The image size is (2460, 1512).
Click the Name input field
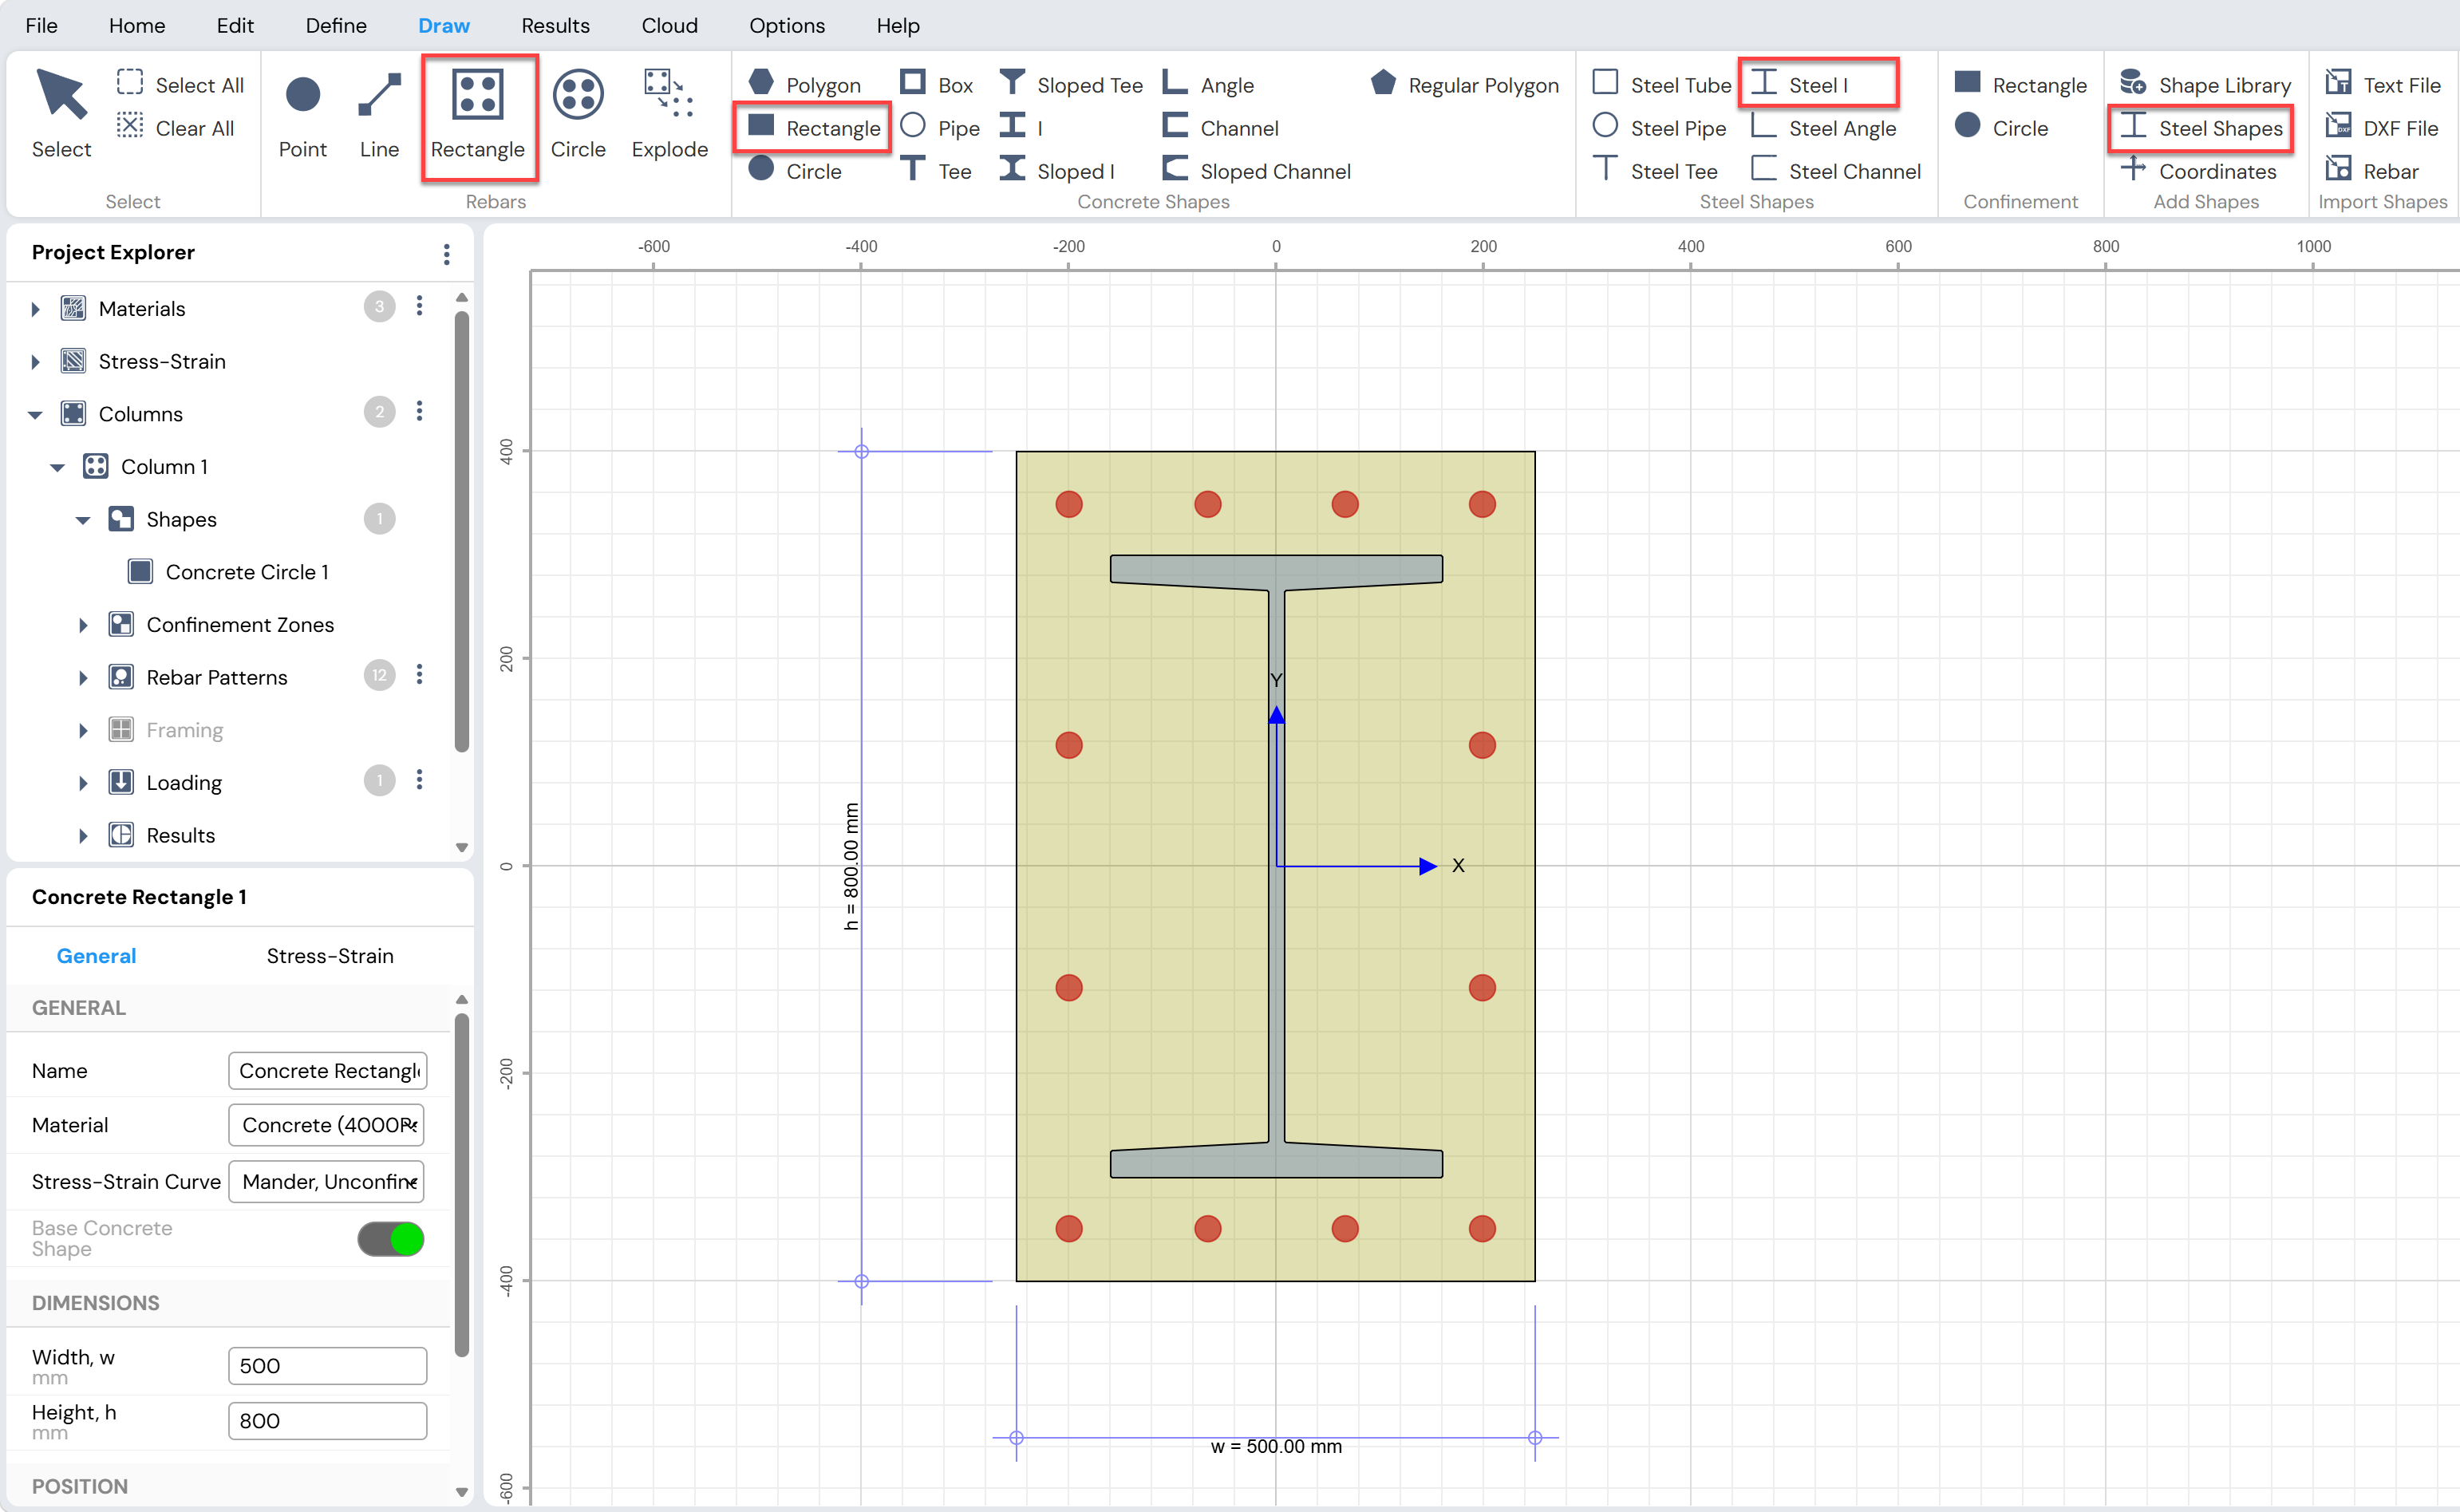point(327,1070)
